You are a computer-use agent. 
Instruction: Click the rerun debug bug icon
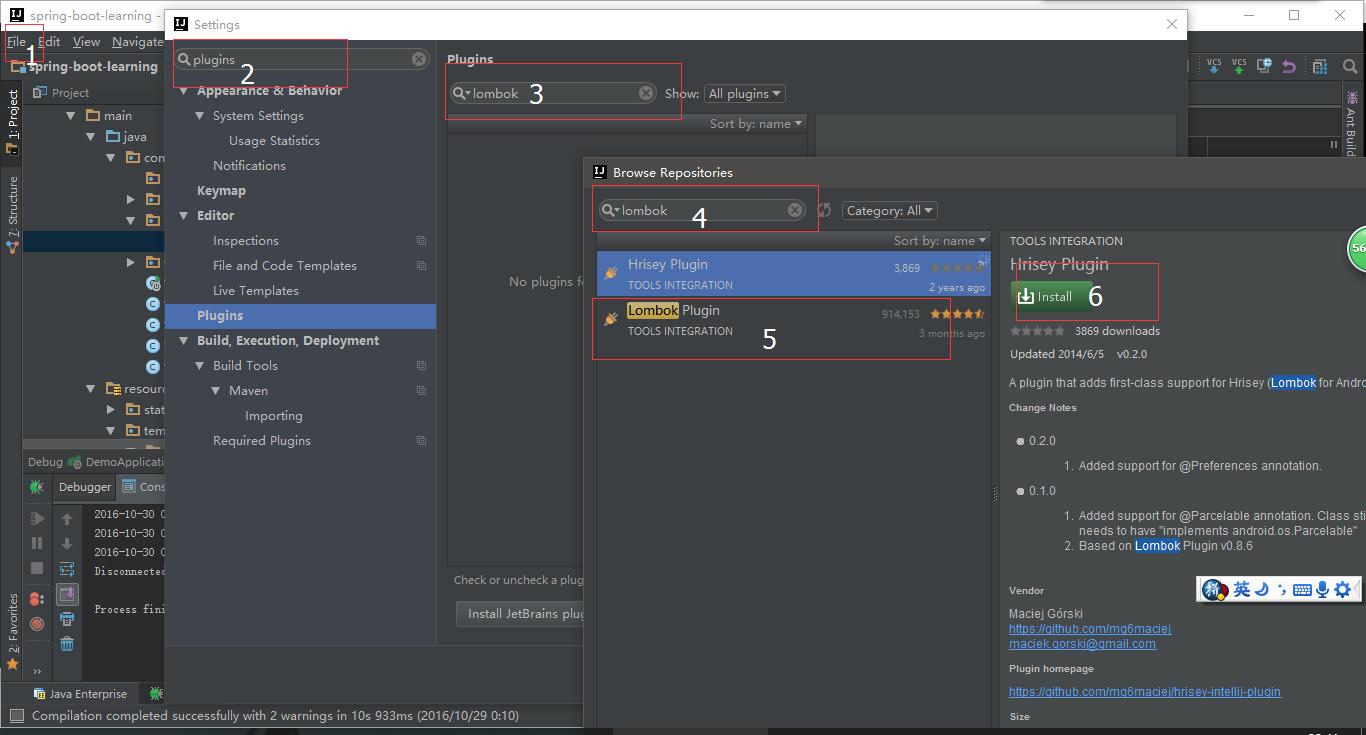37,487
